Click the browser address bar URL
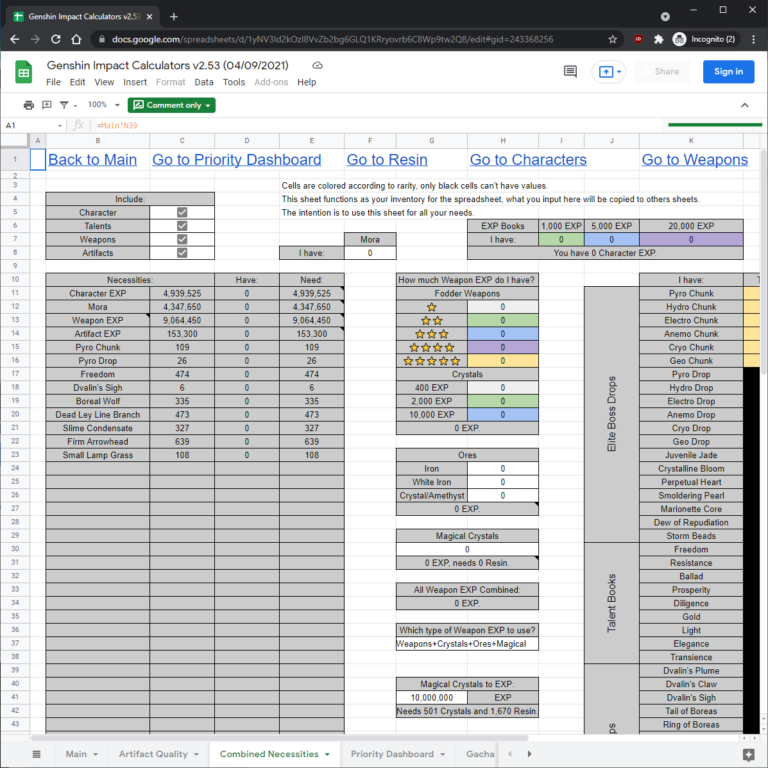 pos(332,39)
